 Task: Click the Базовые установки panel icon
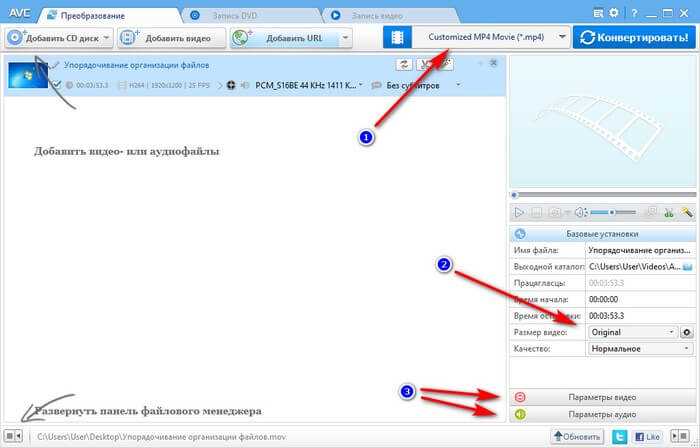pyautogui.click(x=520, y=234)
